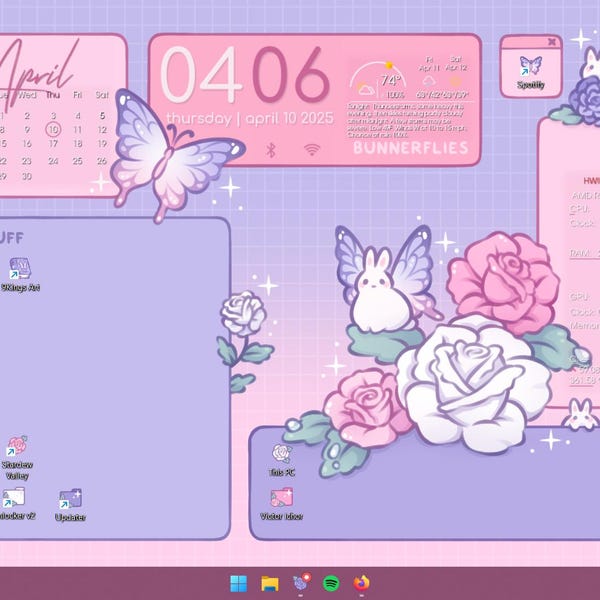Click the Bluetooth icon in clock widget
Viewport: 600px width, 600px height.
[x=271, y=150]
